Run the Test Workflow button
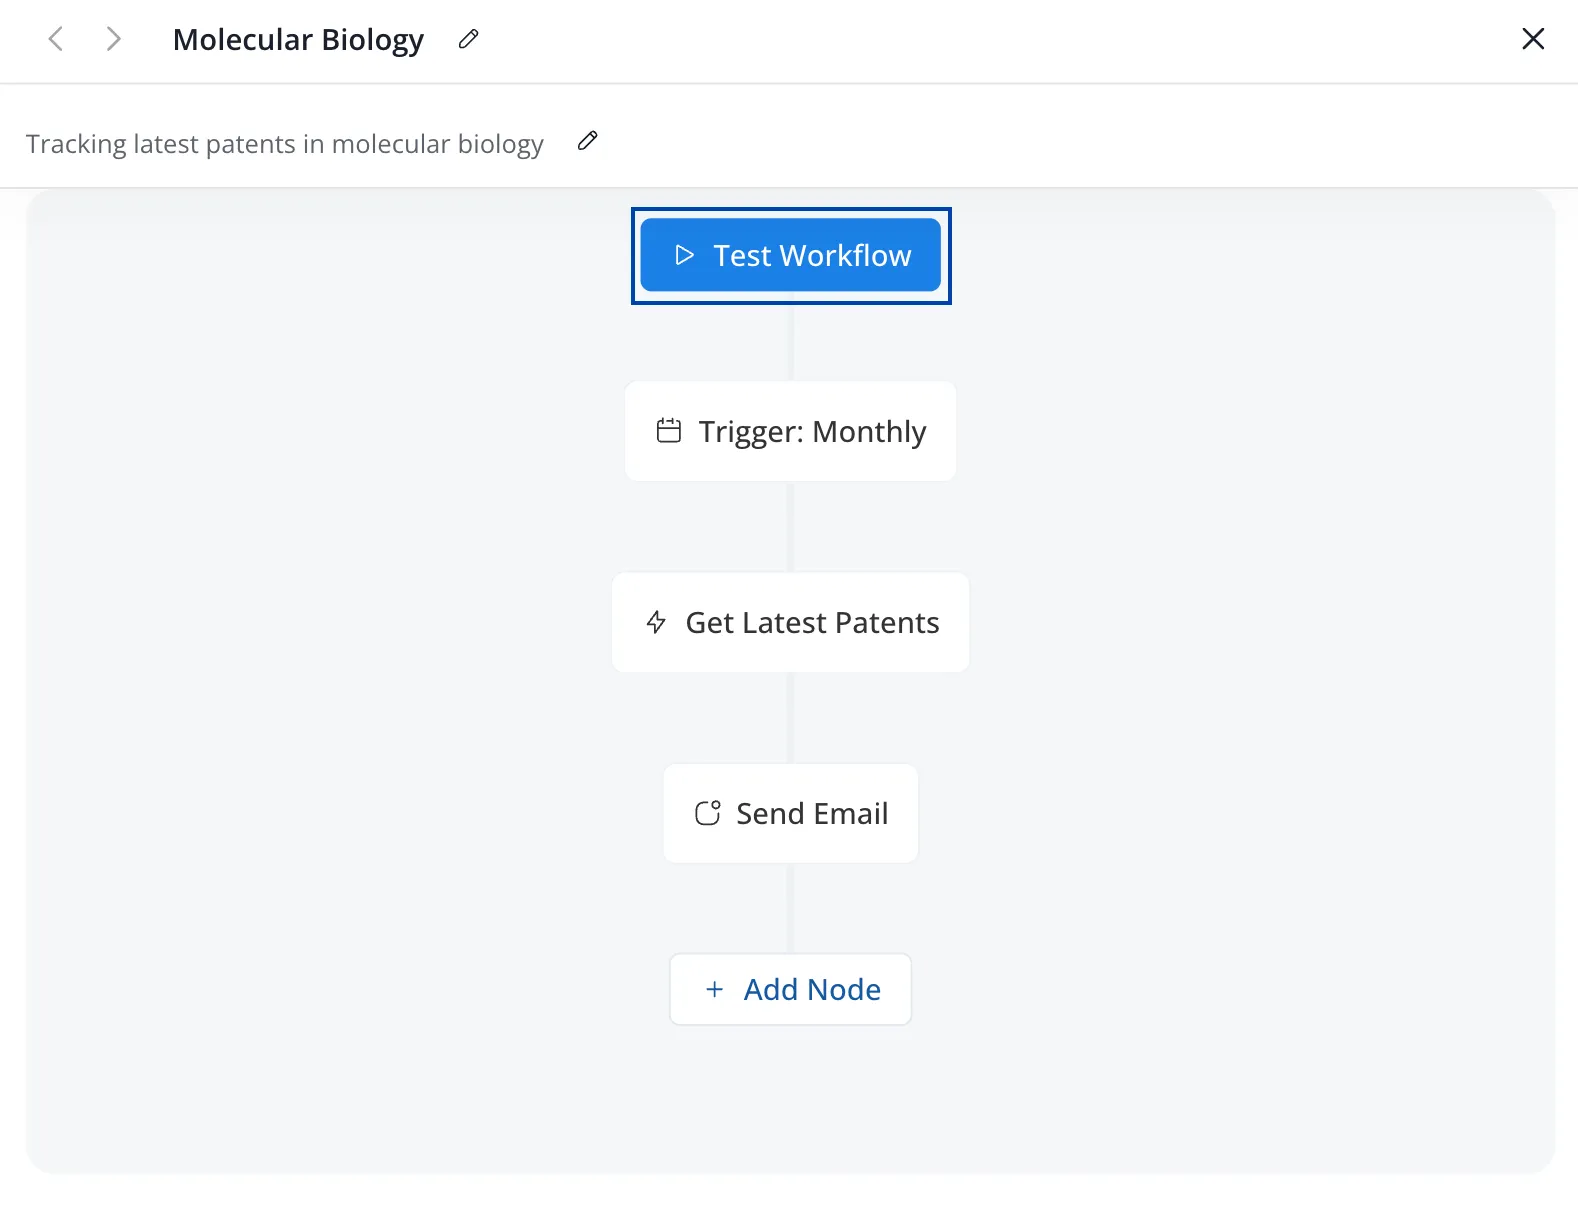The image size is (1578, 1210). (791, 255)
